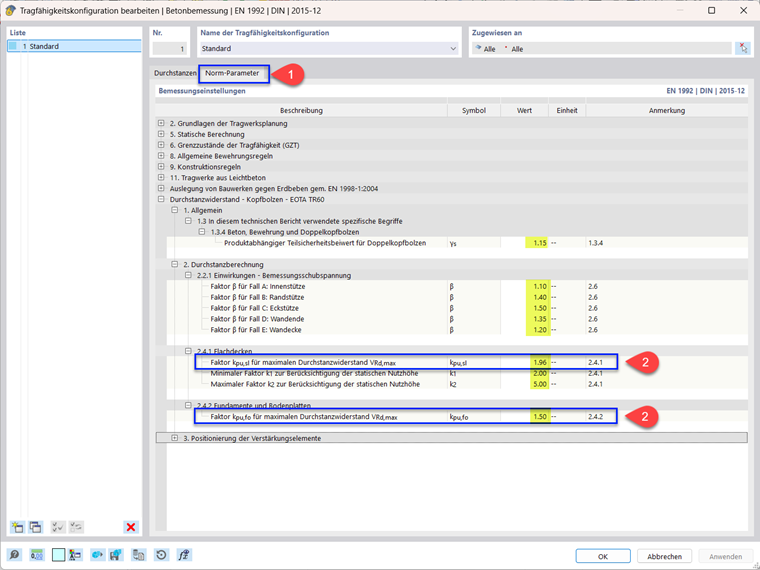Viewport: 760px width, 570px height.
Task: Expand 5. Statische Berechnung
Action: pyautogui.click(x=161, y=134)
